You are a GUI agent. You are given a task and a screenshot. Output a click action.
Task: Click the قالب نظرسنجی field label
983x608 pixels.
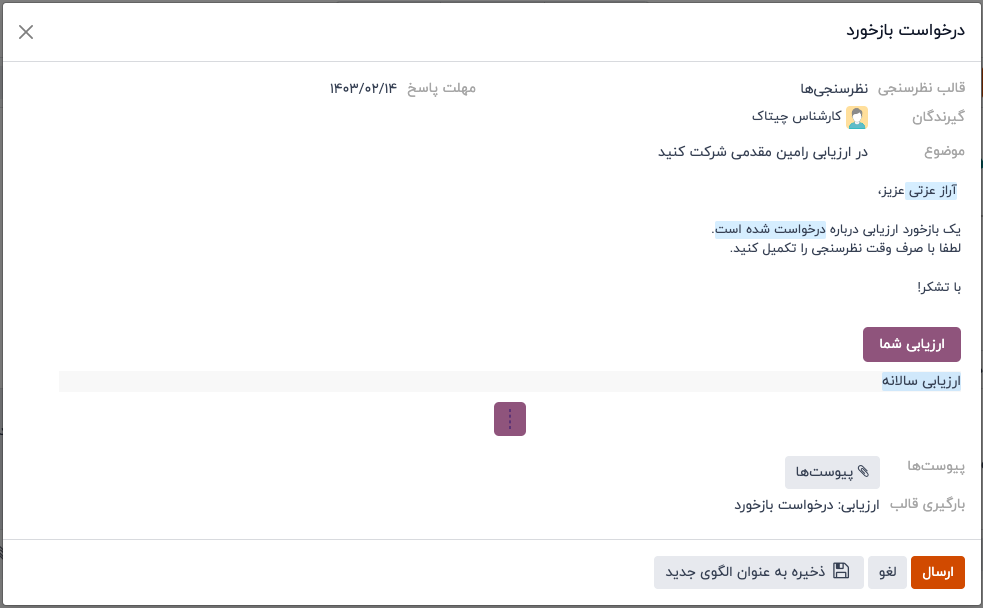[x=921, y=89]
